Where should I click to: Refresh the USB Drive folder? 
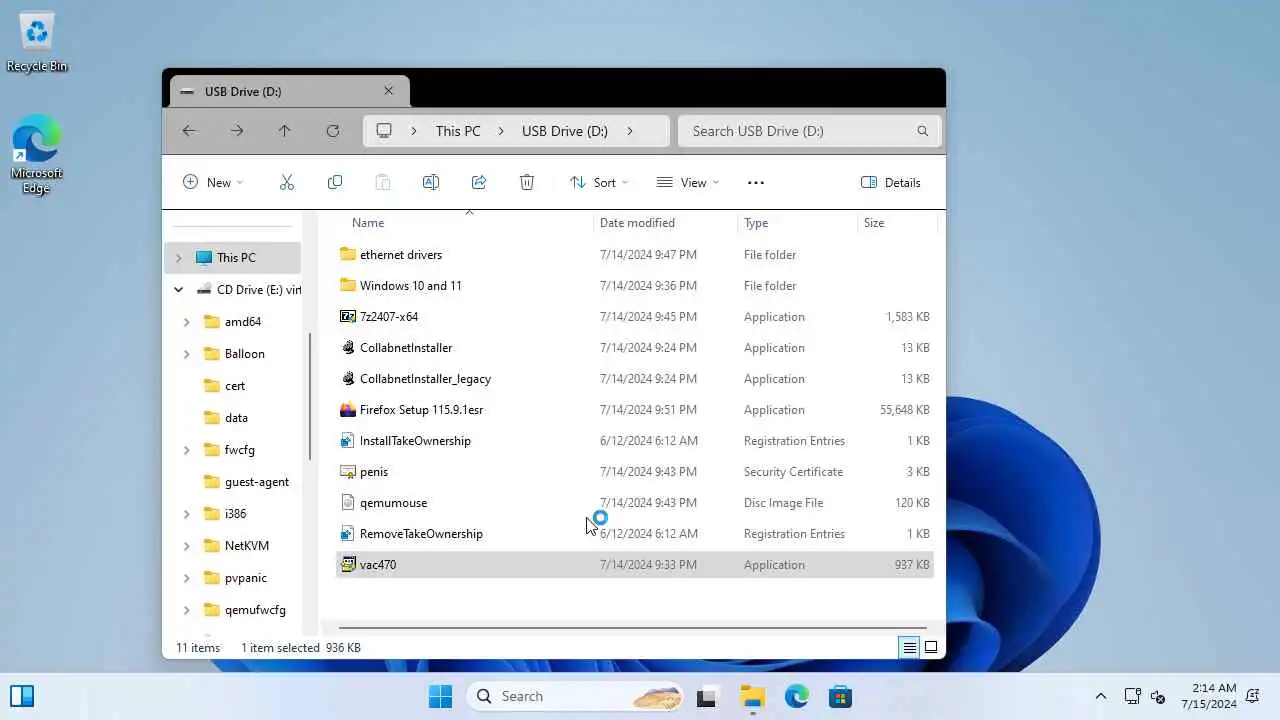point(333,131)
